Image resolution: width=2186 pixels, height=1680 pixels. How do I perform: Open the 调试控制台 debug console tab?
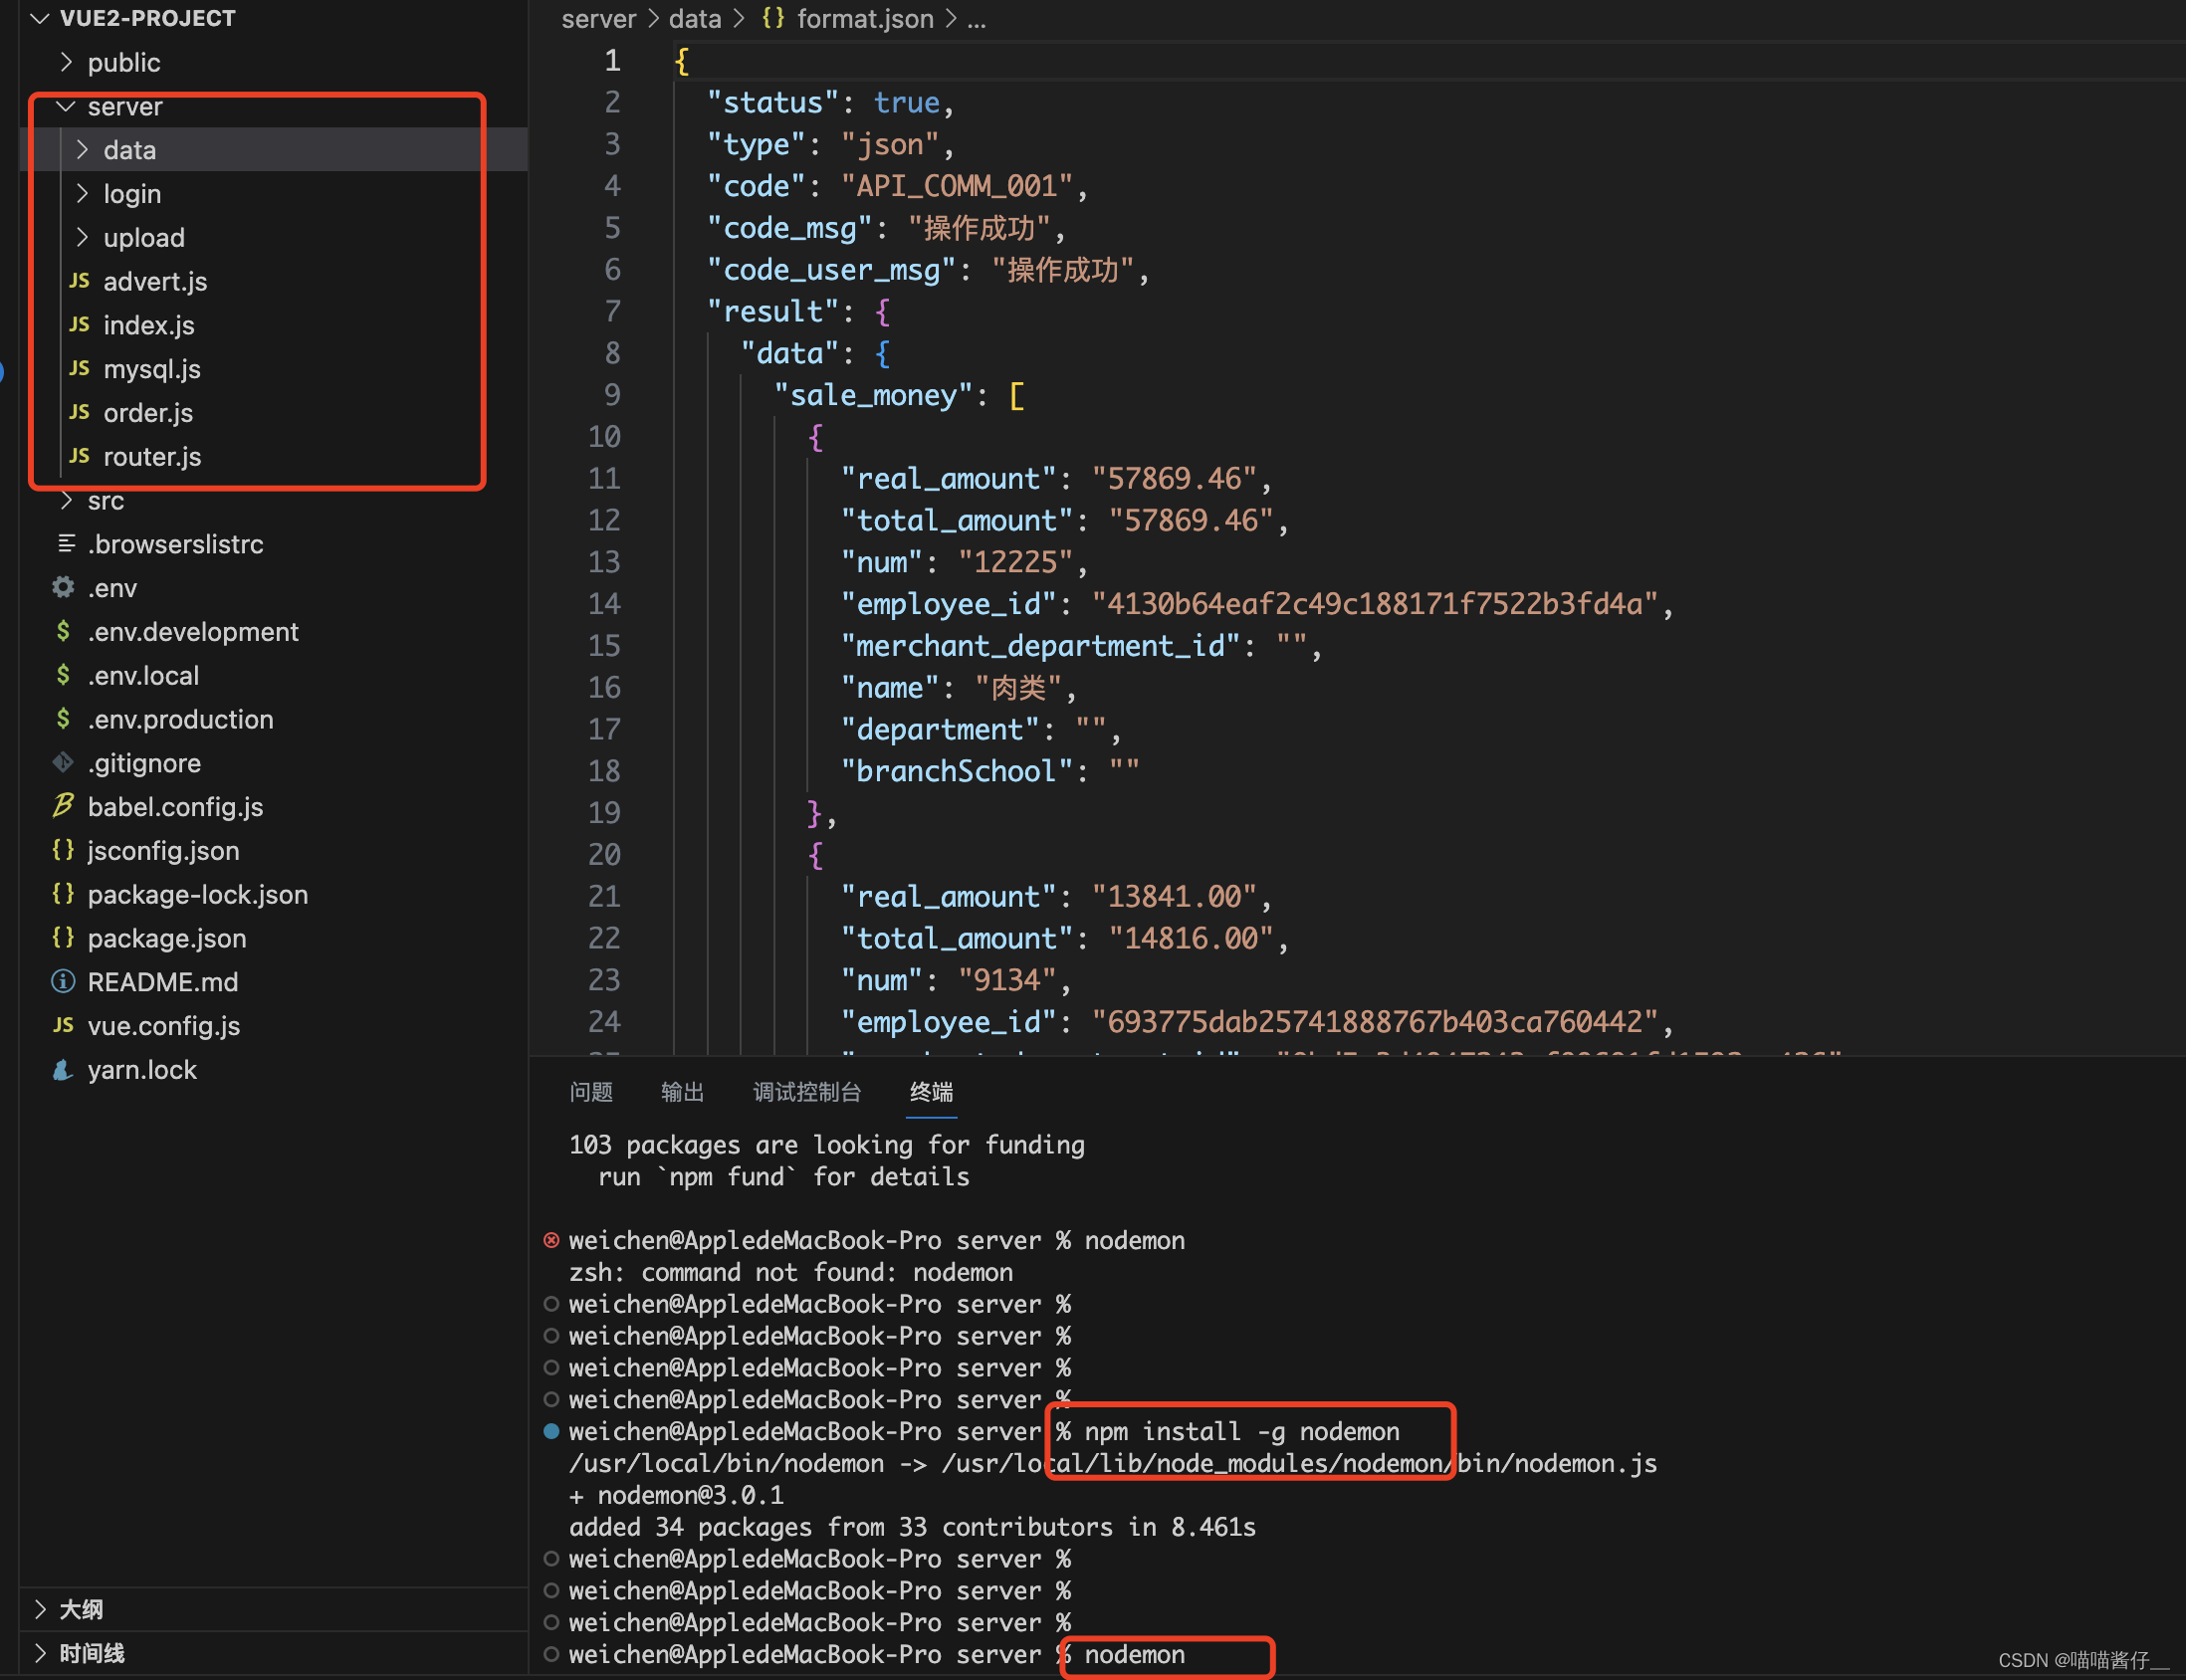click(x=806, y=1091)
